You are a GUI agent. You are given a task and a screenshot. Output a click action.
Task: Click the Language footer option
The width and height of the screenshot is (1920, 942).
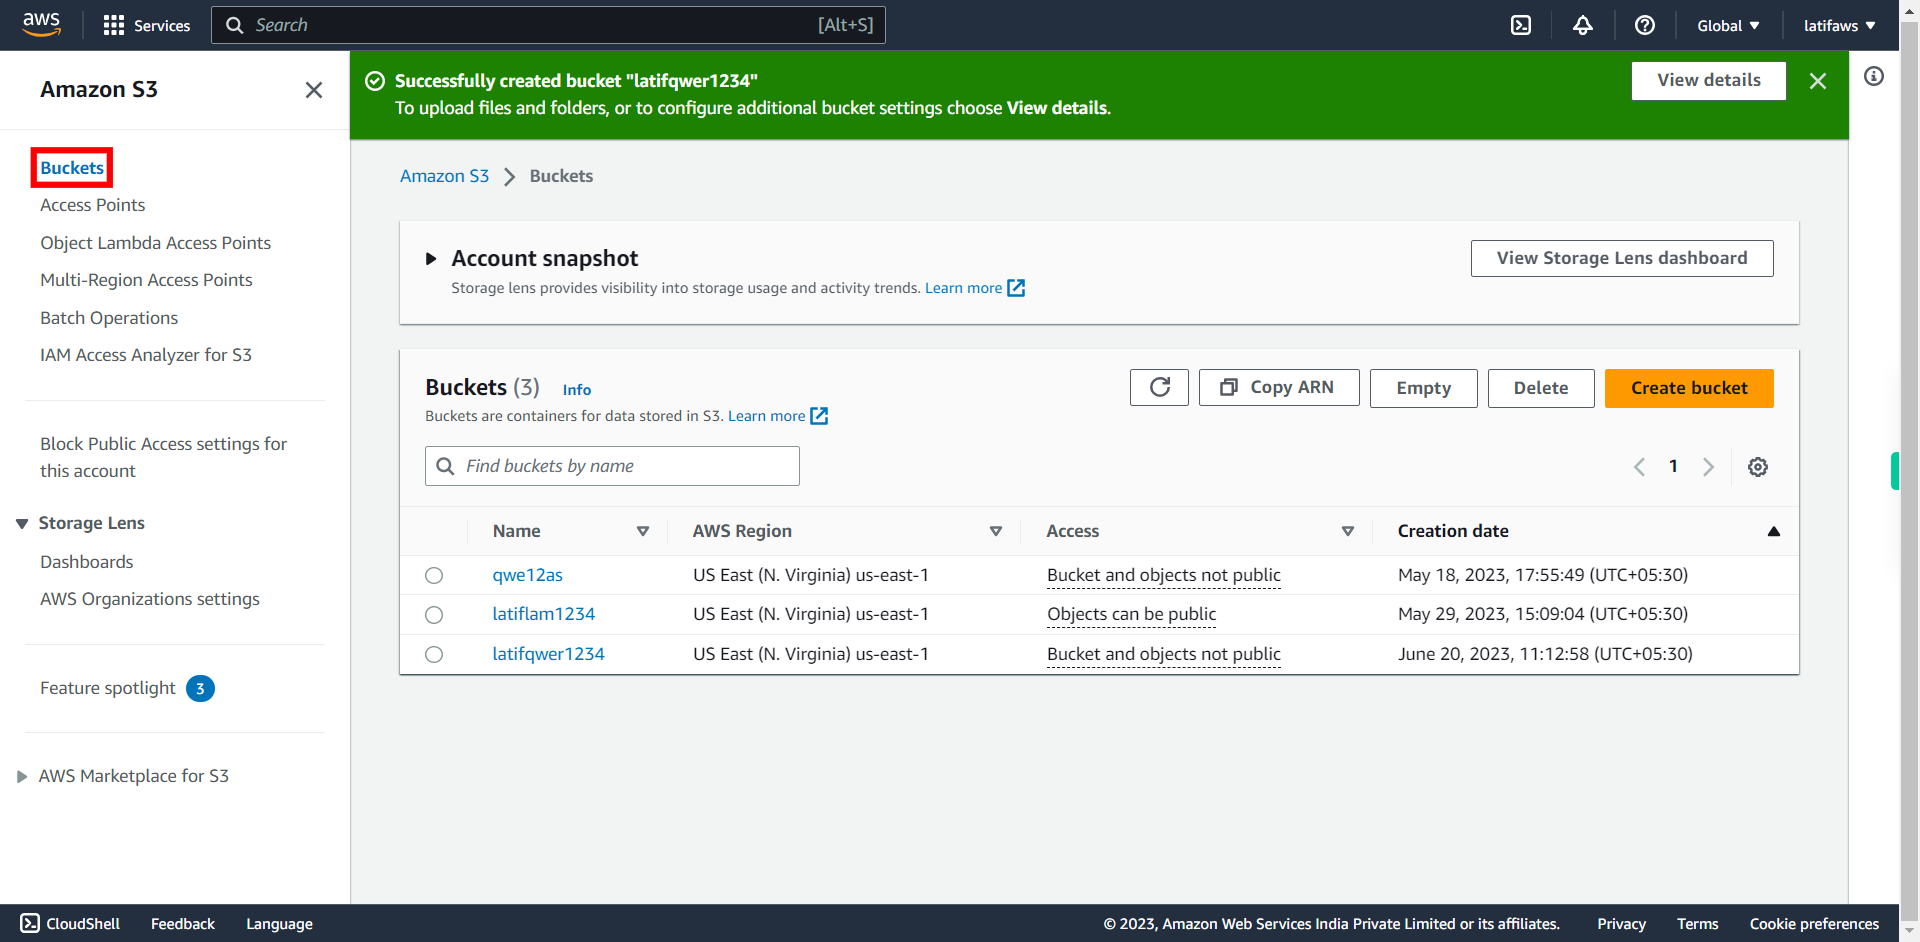tap(279, 924)
